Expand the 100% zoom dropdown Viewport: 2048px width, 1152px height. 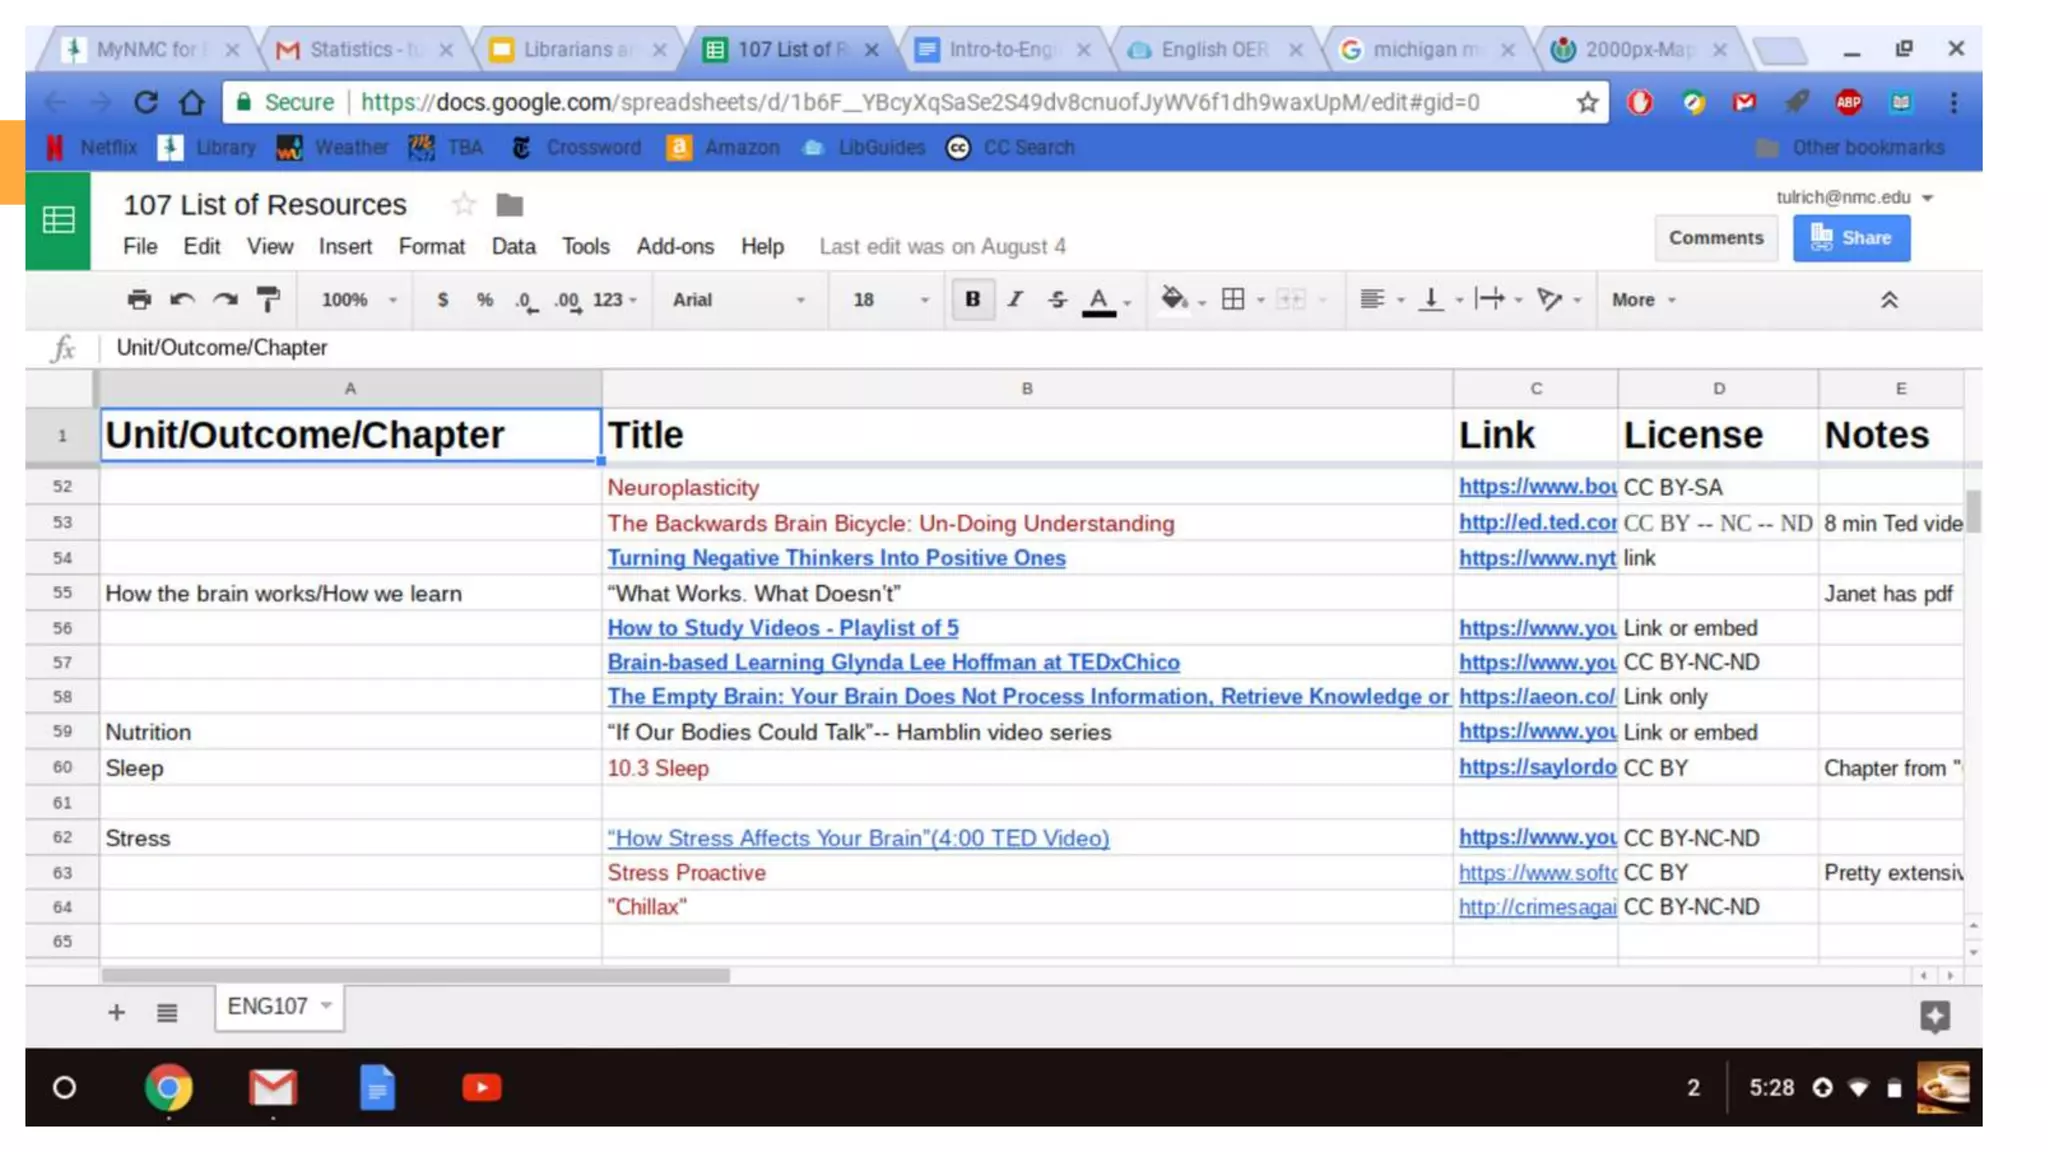coord(358,299)
